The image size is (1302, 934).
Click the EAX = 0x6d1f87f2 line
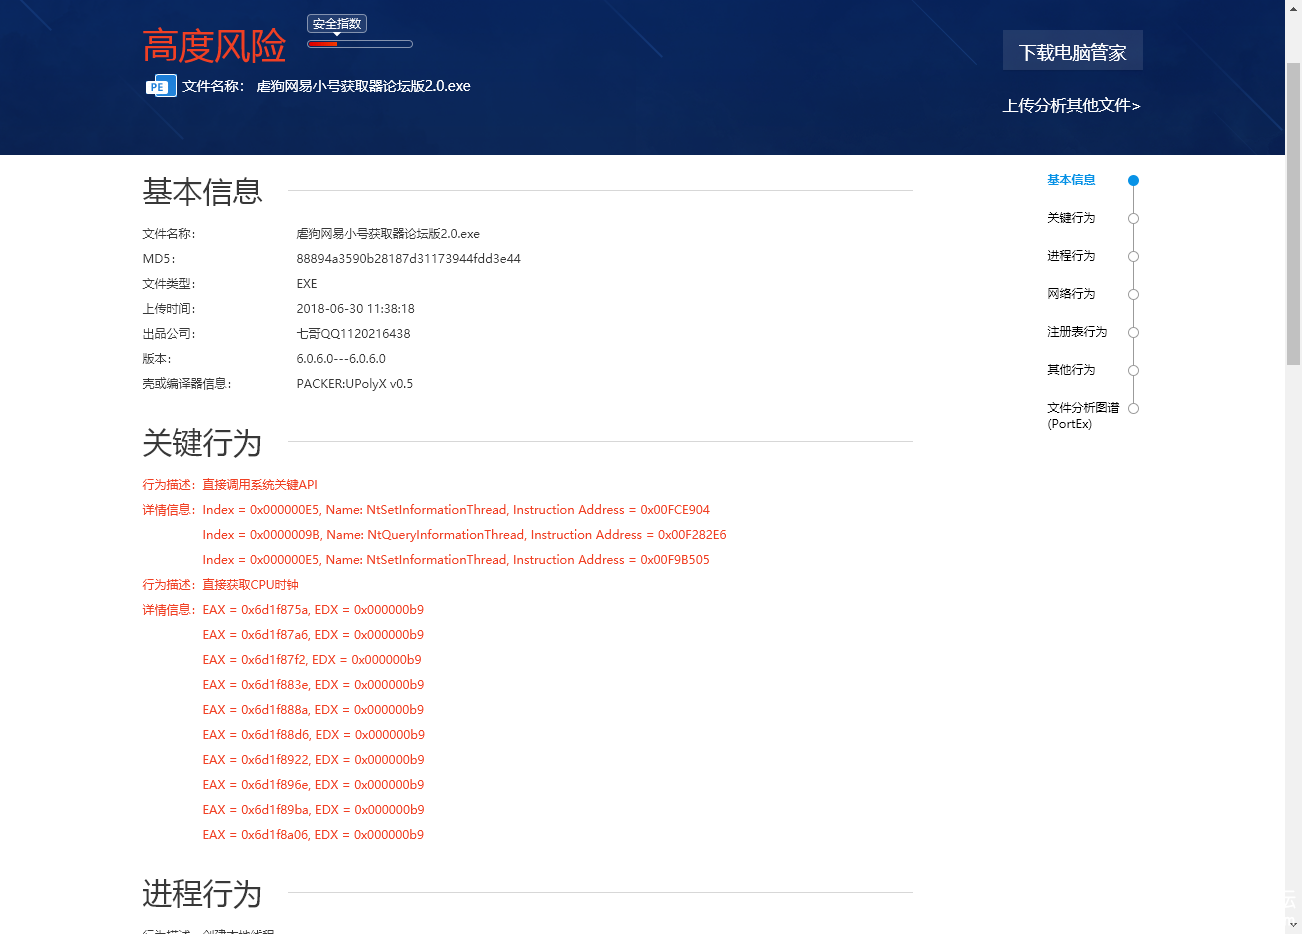[312, 660]
